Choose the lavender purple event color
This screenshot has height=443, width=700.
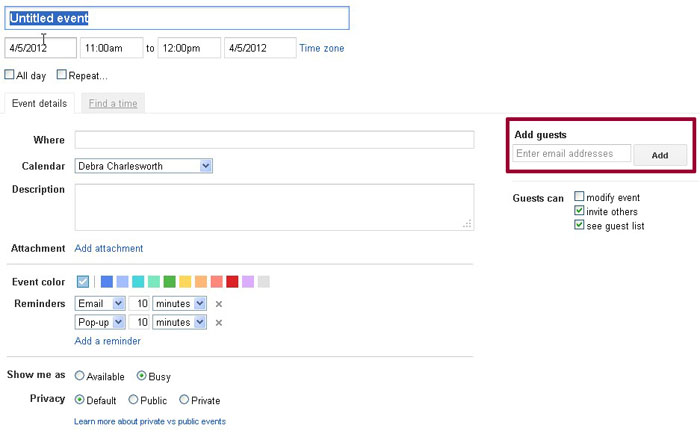tap(248, 282)
